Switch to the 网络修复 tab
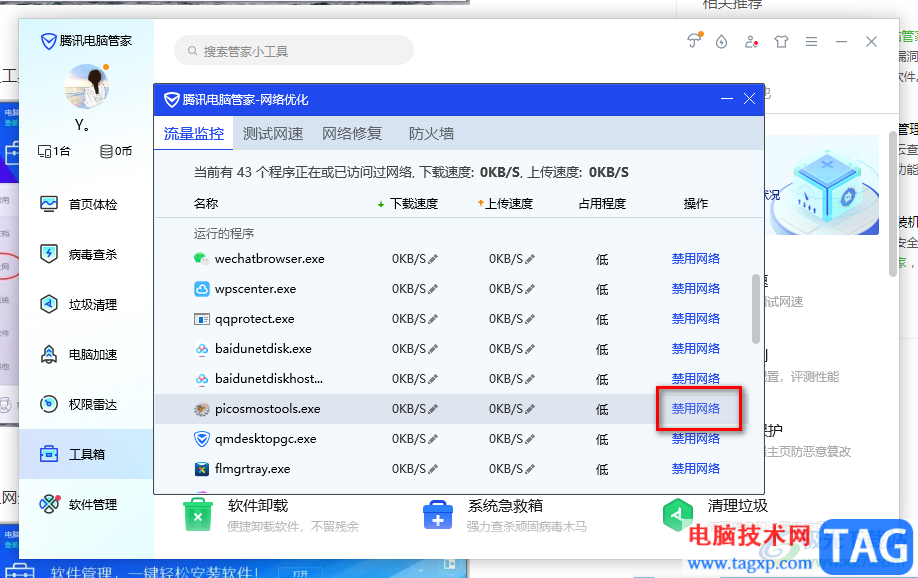Image resolution: width=918 pixels, height=578 pixels. (x=352, y=134)
